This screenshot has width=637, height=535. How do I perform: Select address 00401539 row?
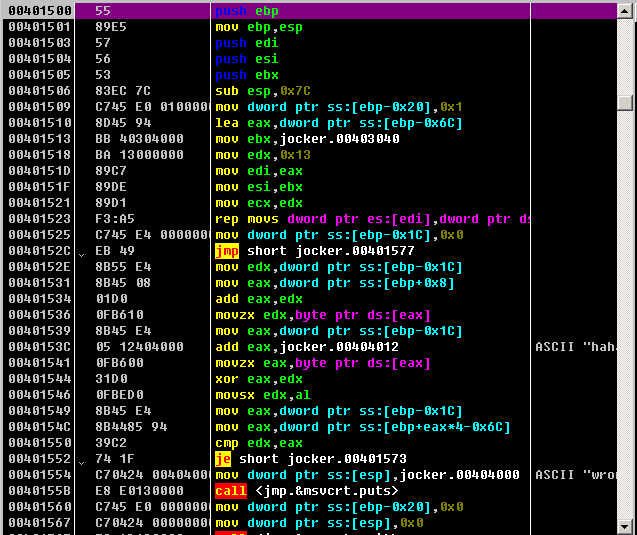pos(40,331)
